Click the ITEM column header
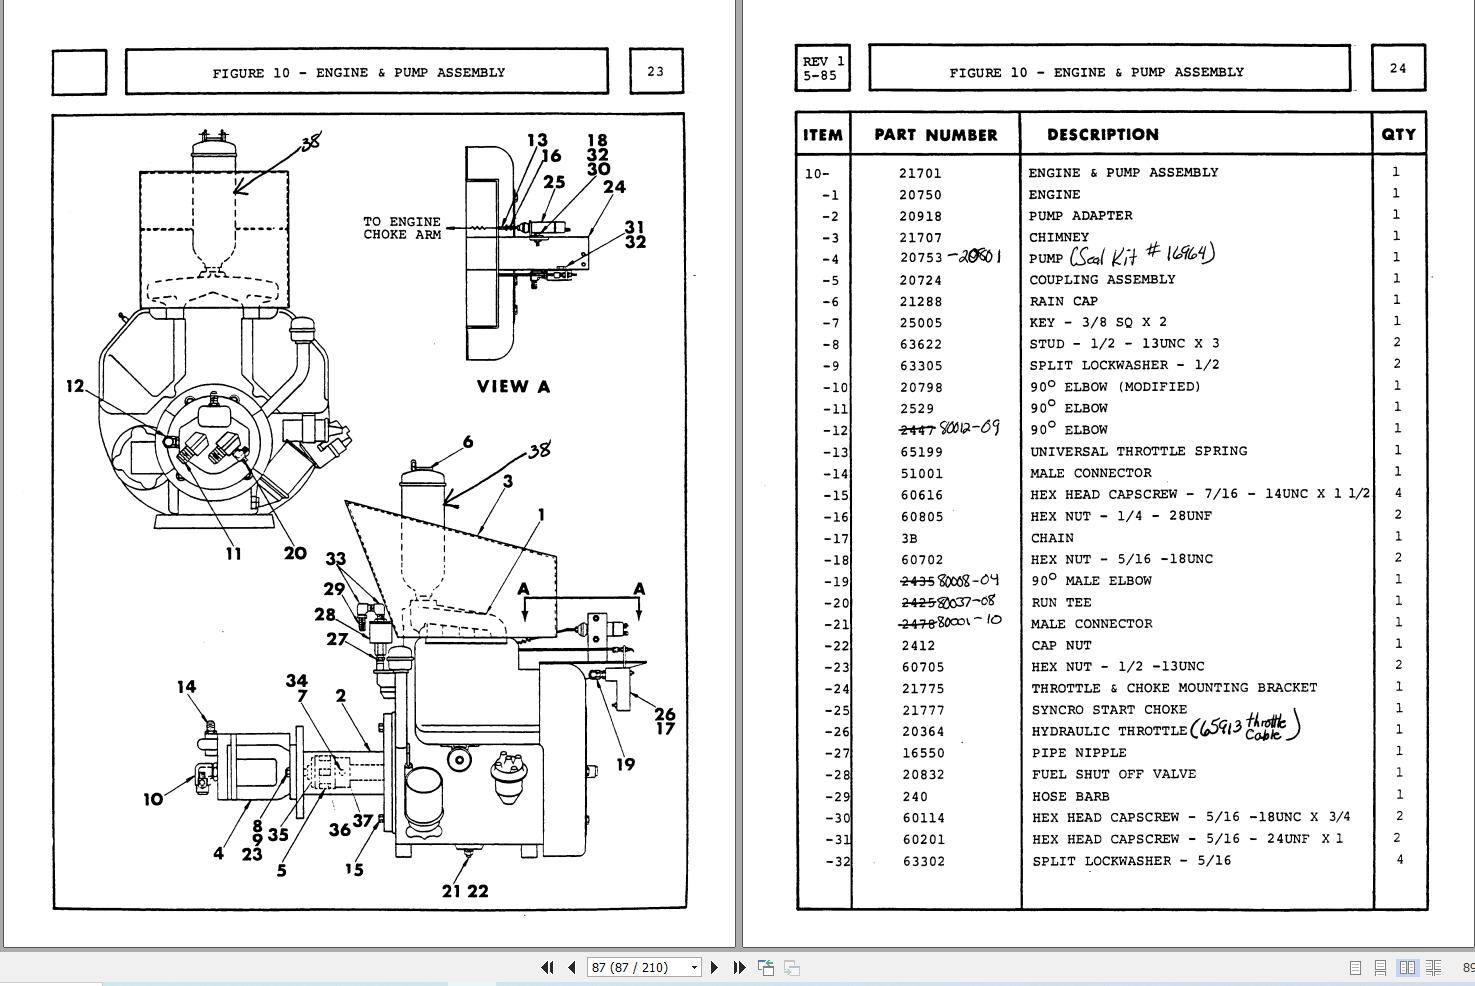The image size is (1475, 986). (x=823, y=135)
